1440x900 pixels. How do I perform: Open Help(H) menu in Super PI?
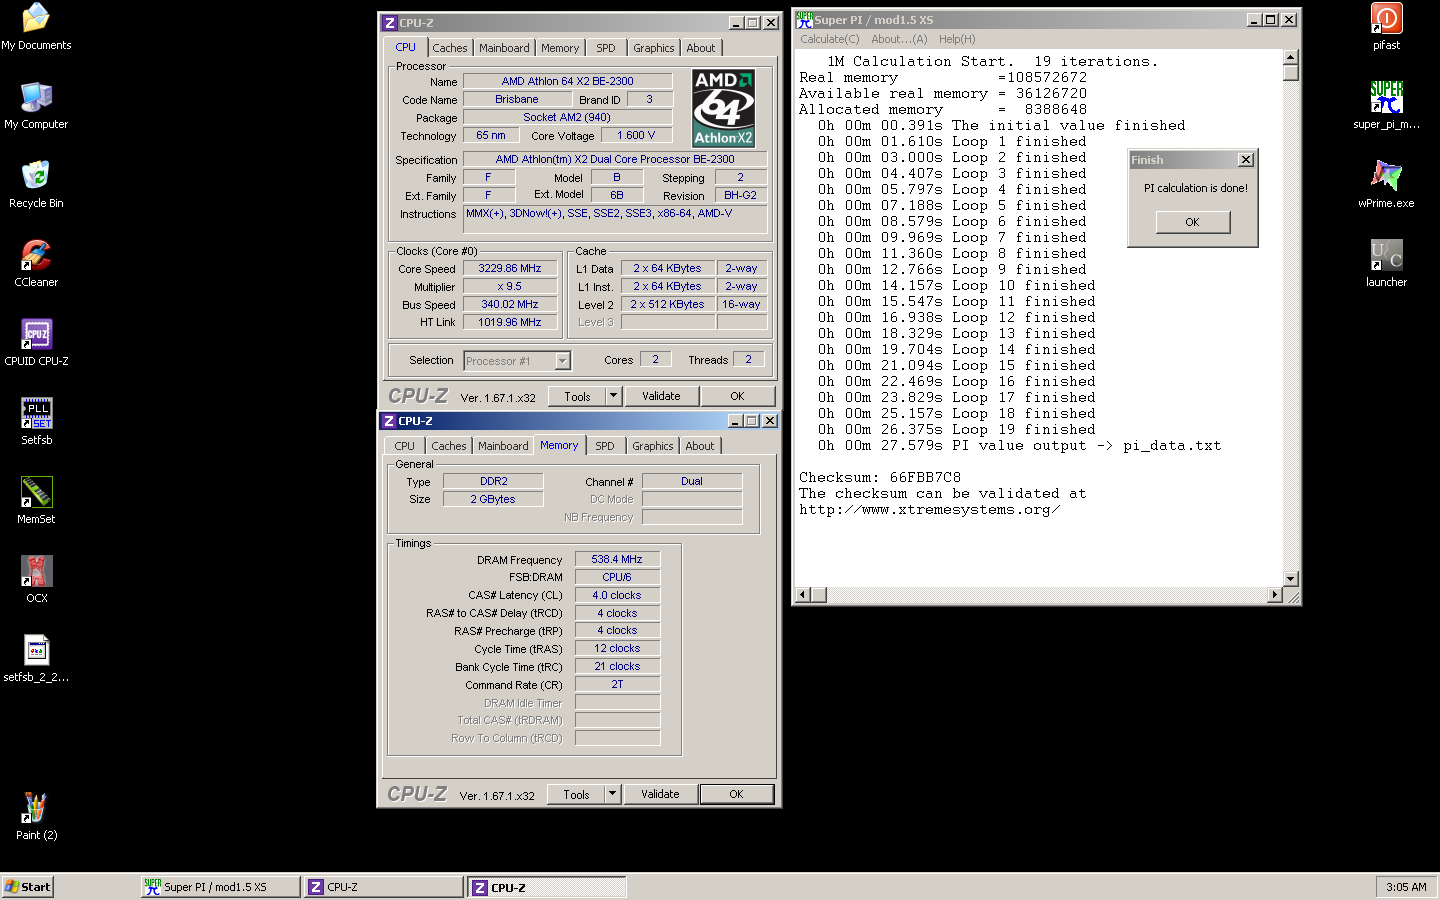tap(957, 39)
